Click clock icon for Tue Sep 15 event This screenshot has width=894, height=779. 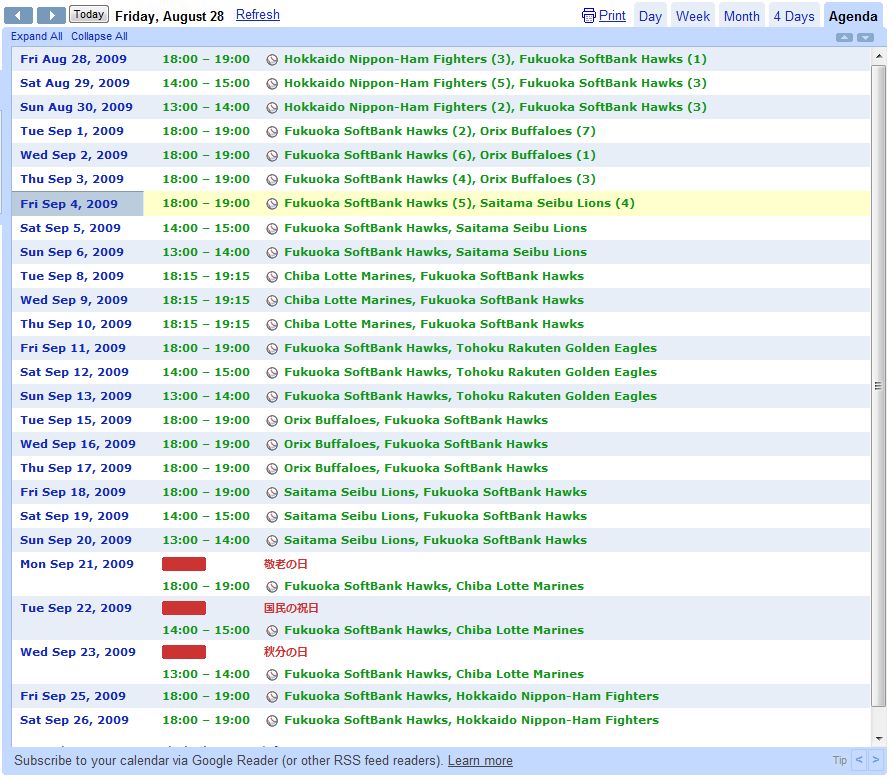coord(273,420)
